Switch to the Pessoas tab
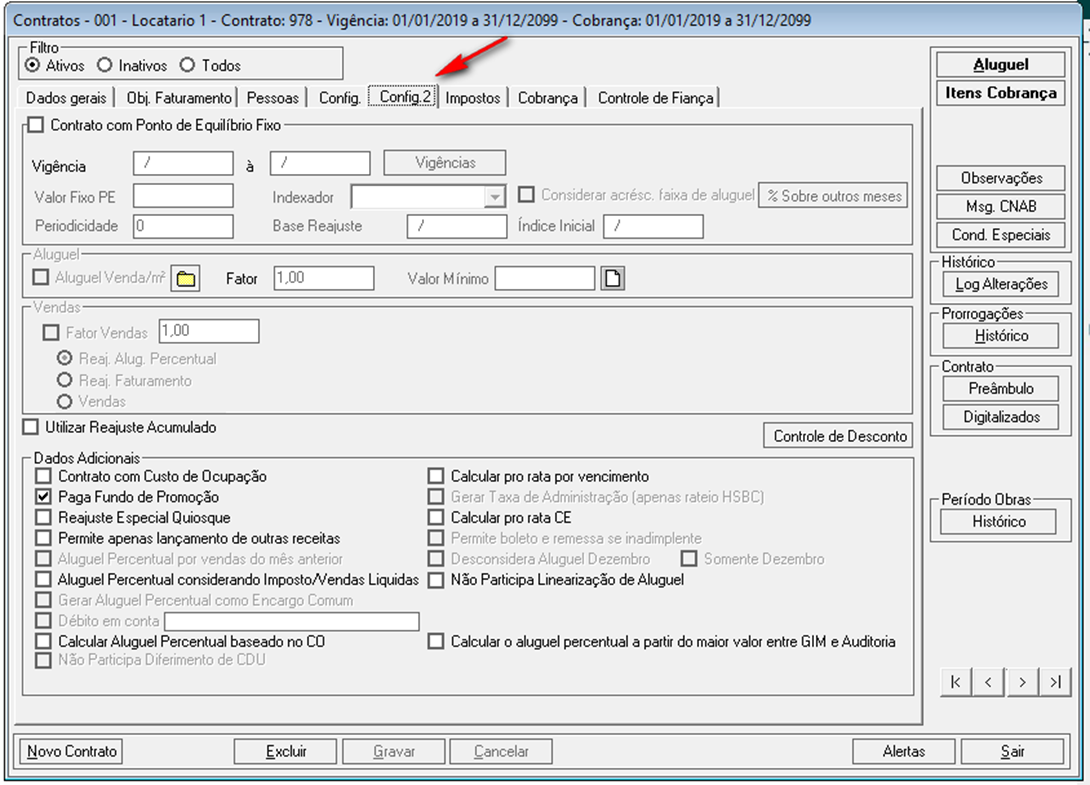 pyautogui.click(x=272, y=98)
